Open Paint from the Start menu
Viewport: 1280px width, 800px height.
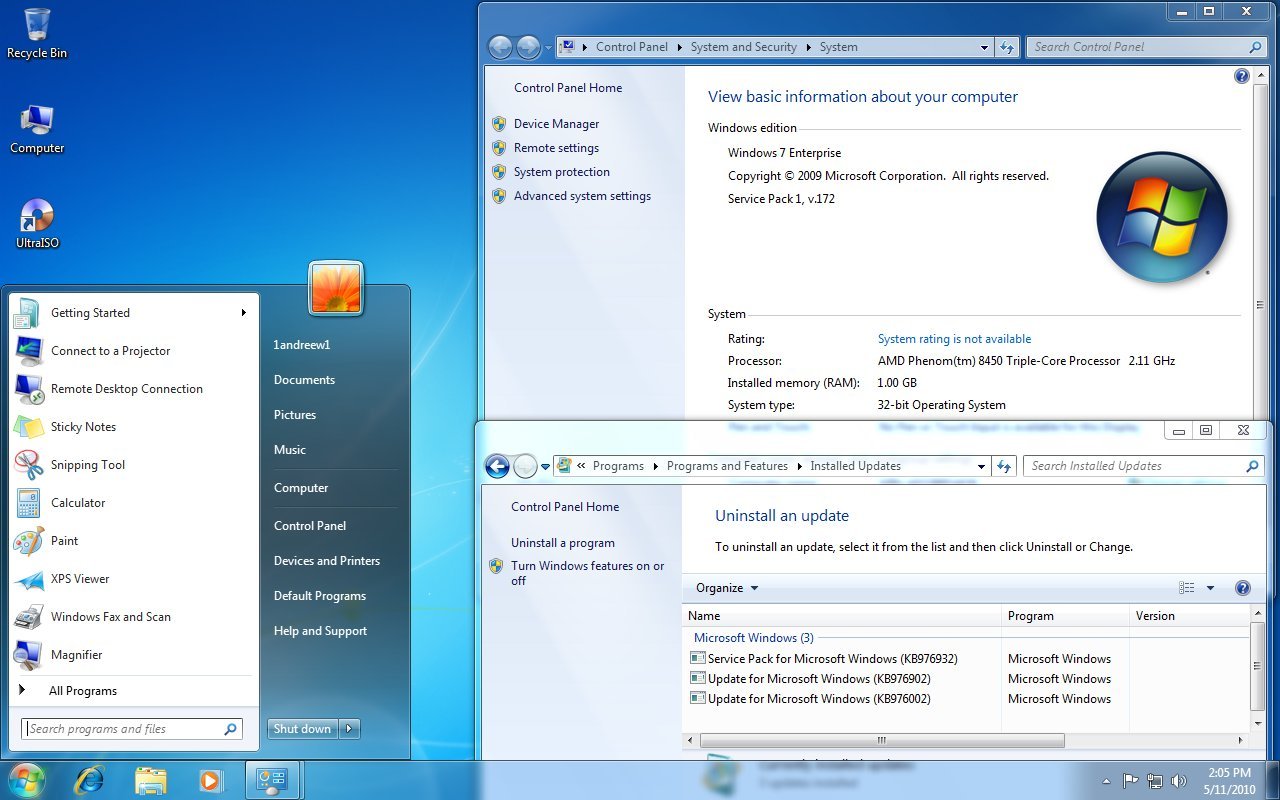[64, 540]
